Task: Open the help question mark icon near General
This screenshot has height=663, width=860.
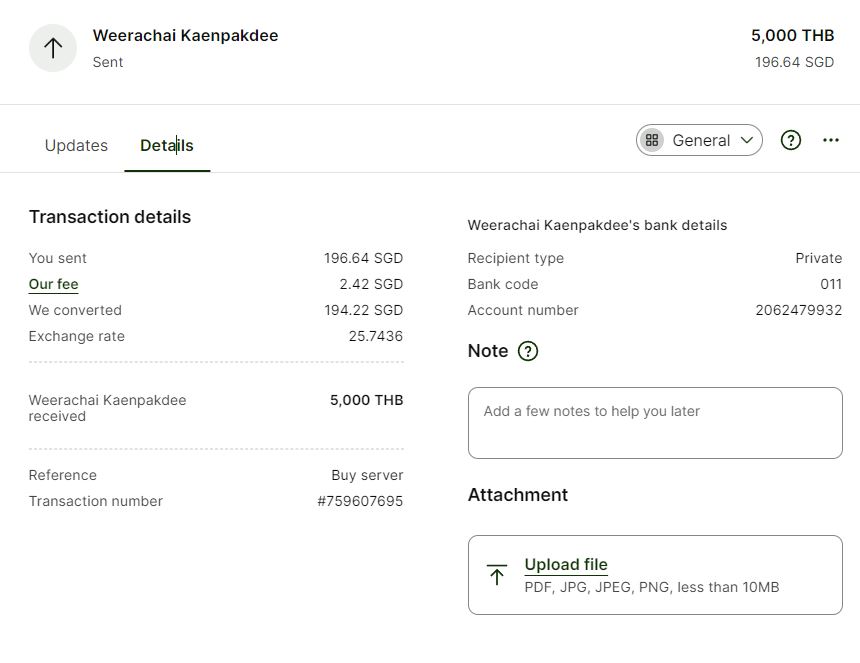Action: [x=790, y=140]
